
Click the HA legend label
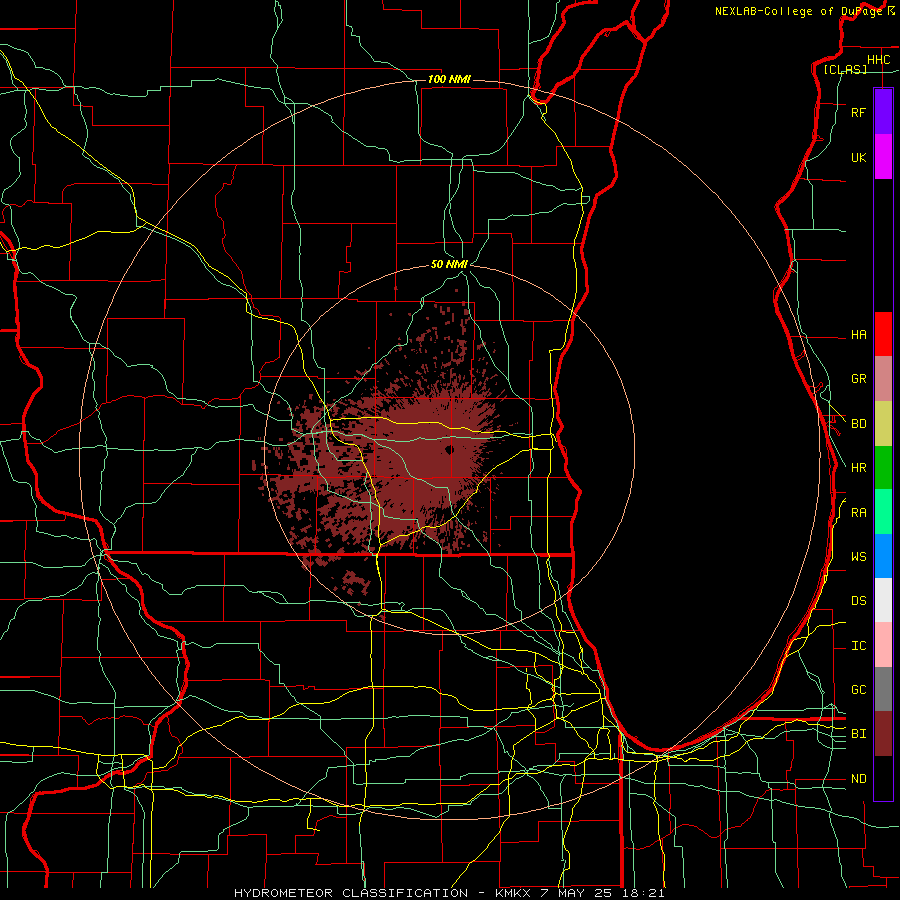pyautogui.click(x=858, y=335)
